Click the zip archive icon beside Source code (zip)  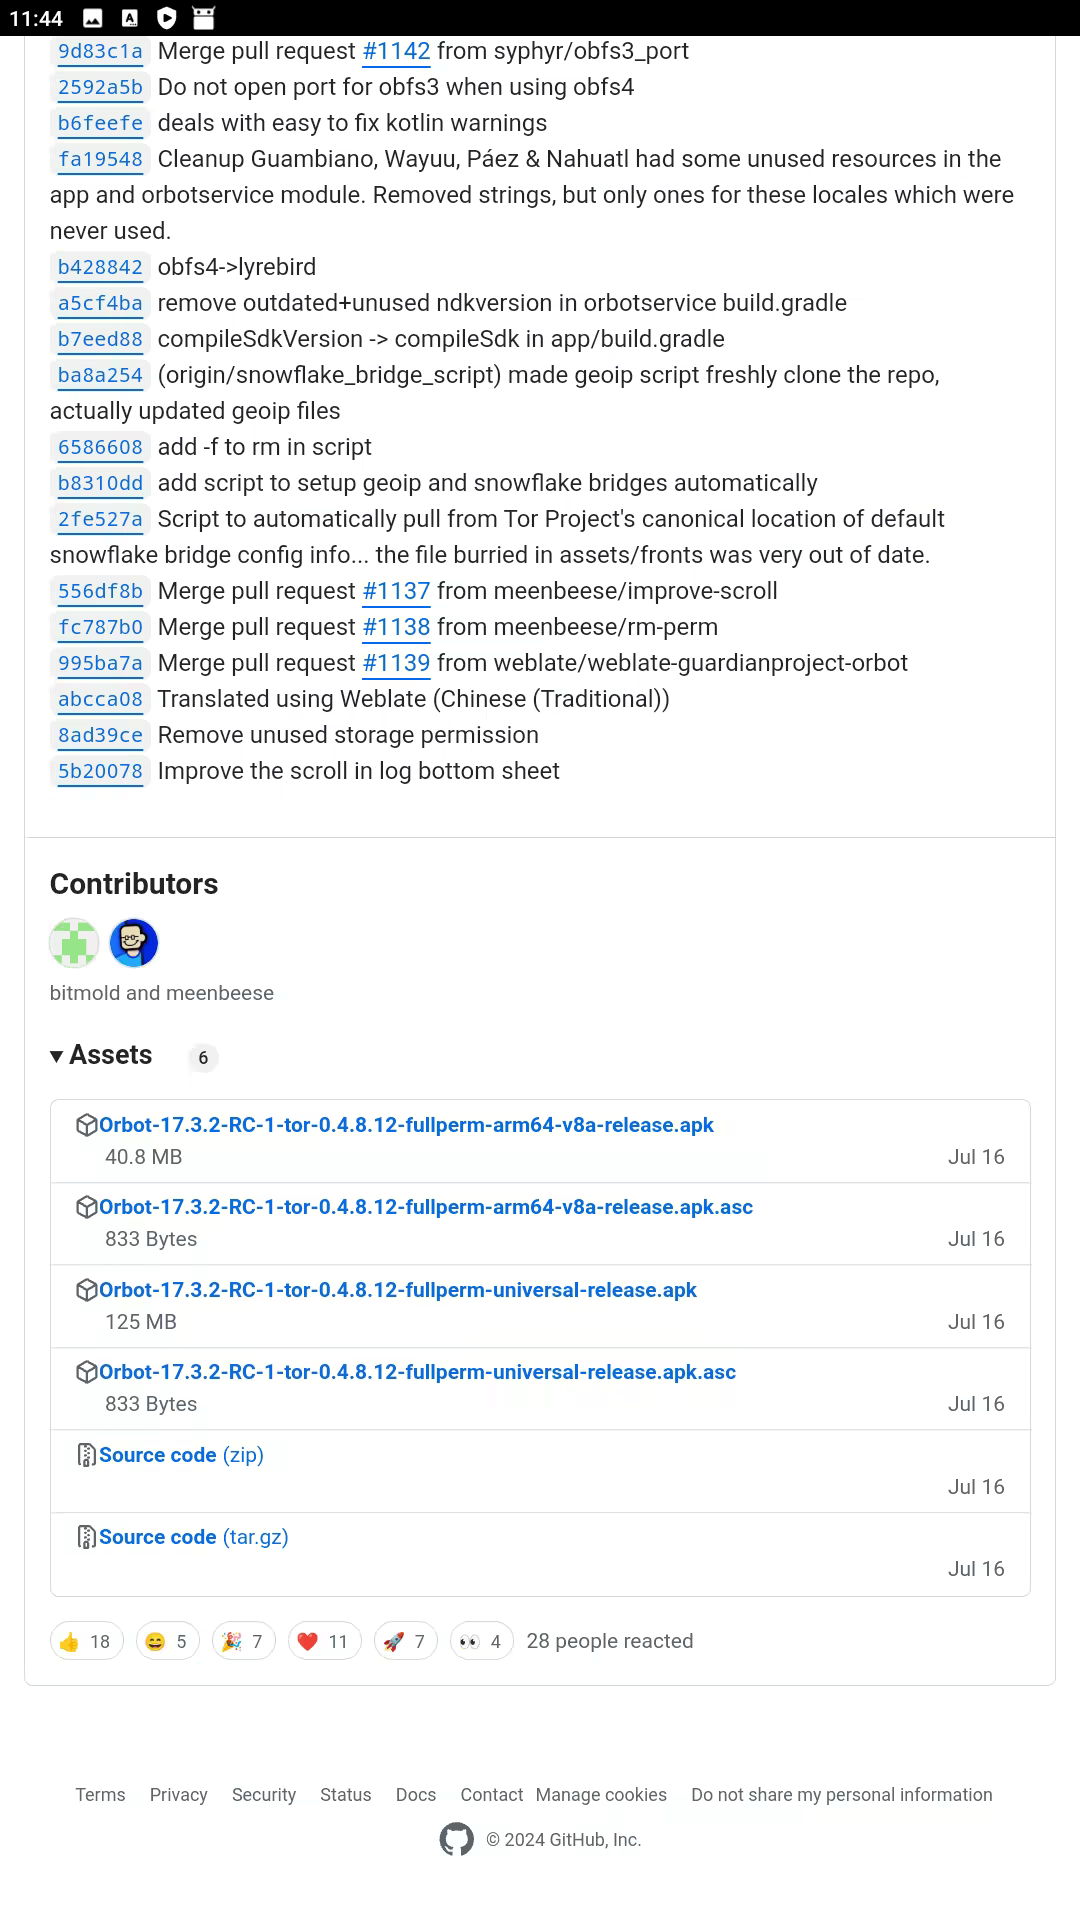(87, 1454)
